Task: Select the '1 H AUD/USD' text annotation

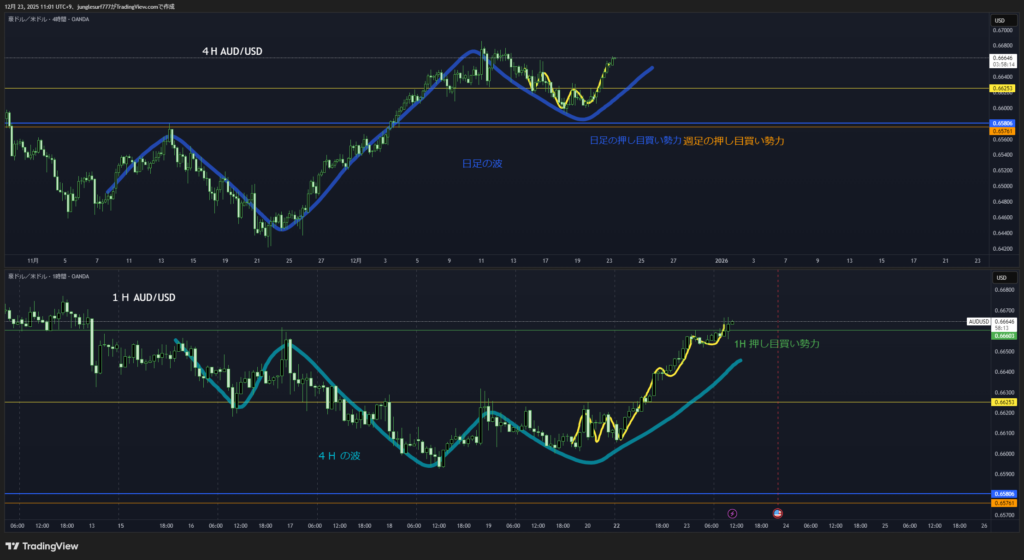Action: [144, 297]
